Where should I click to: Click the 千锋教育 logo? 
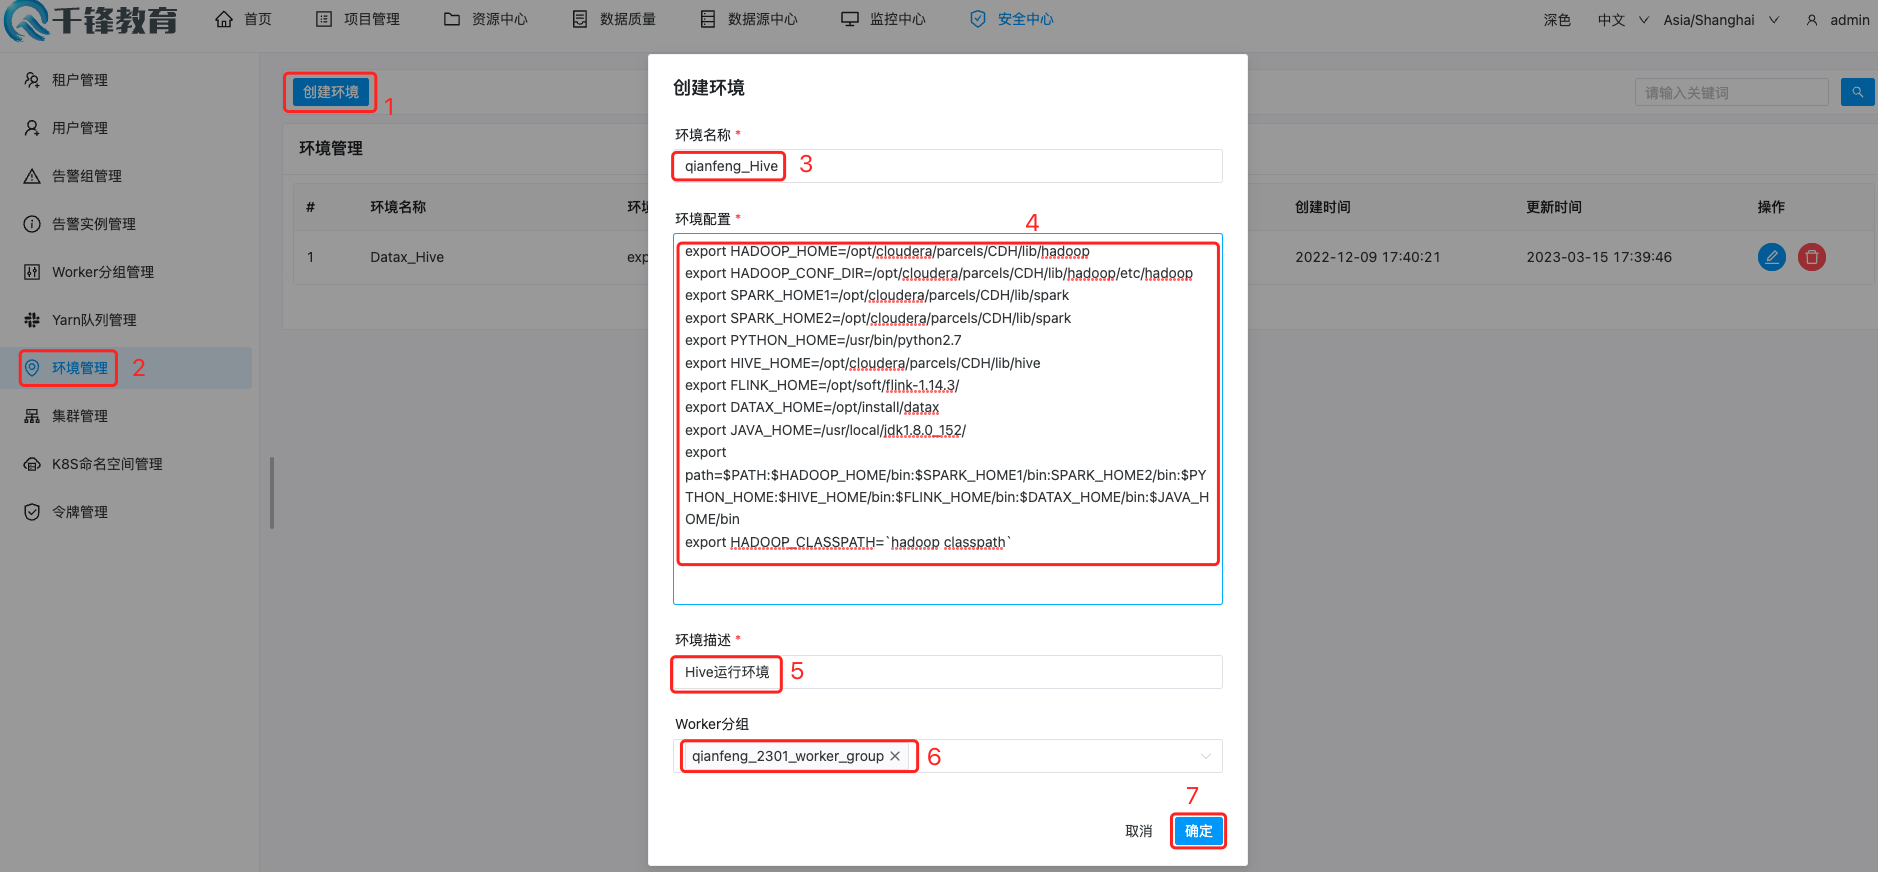[x=91, y=20]
